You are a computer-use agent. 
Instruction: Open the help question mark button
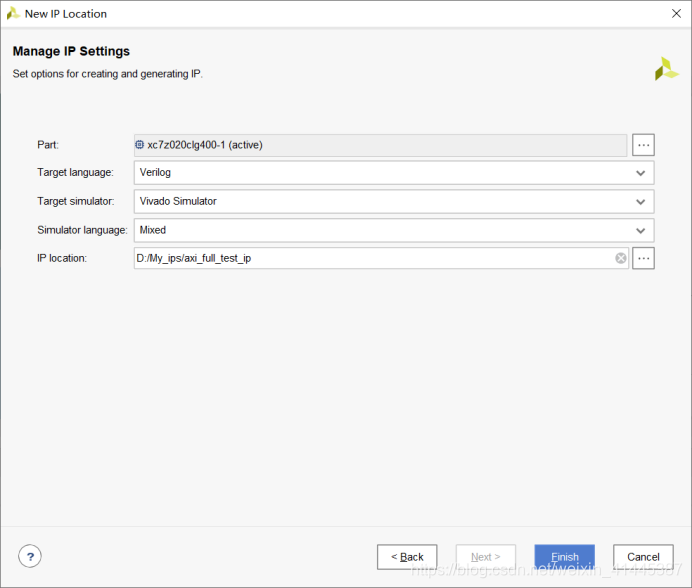coord(30,557)
